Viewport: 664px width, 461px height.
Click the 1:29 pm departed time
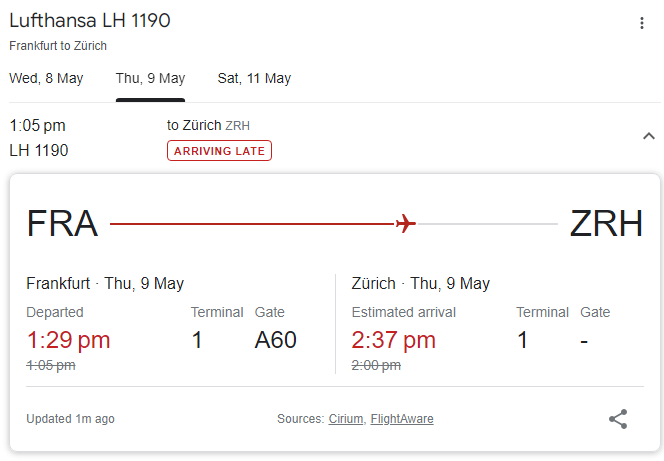(68, 340)
